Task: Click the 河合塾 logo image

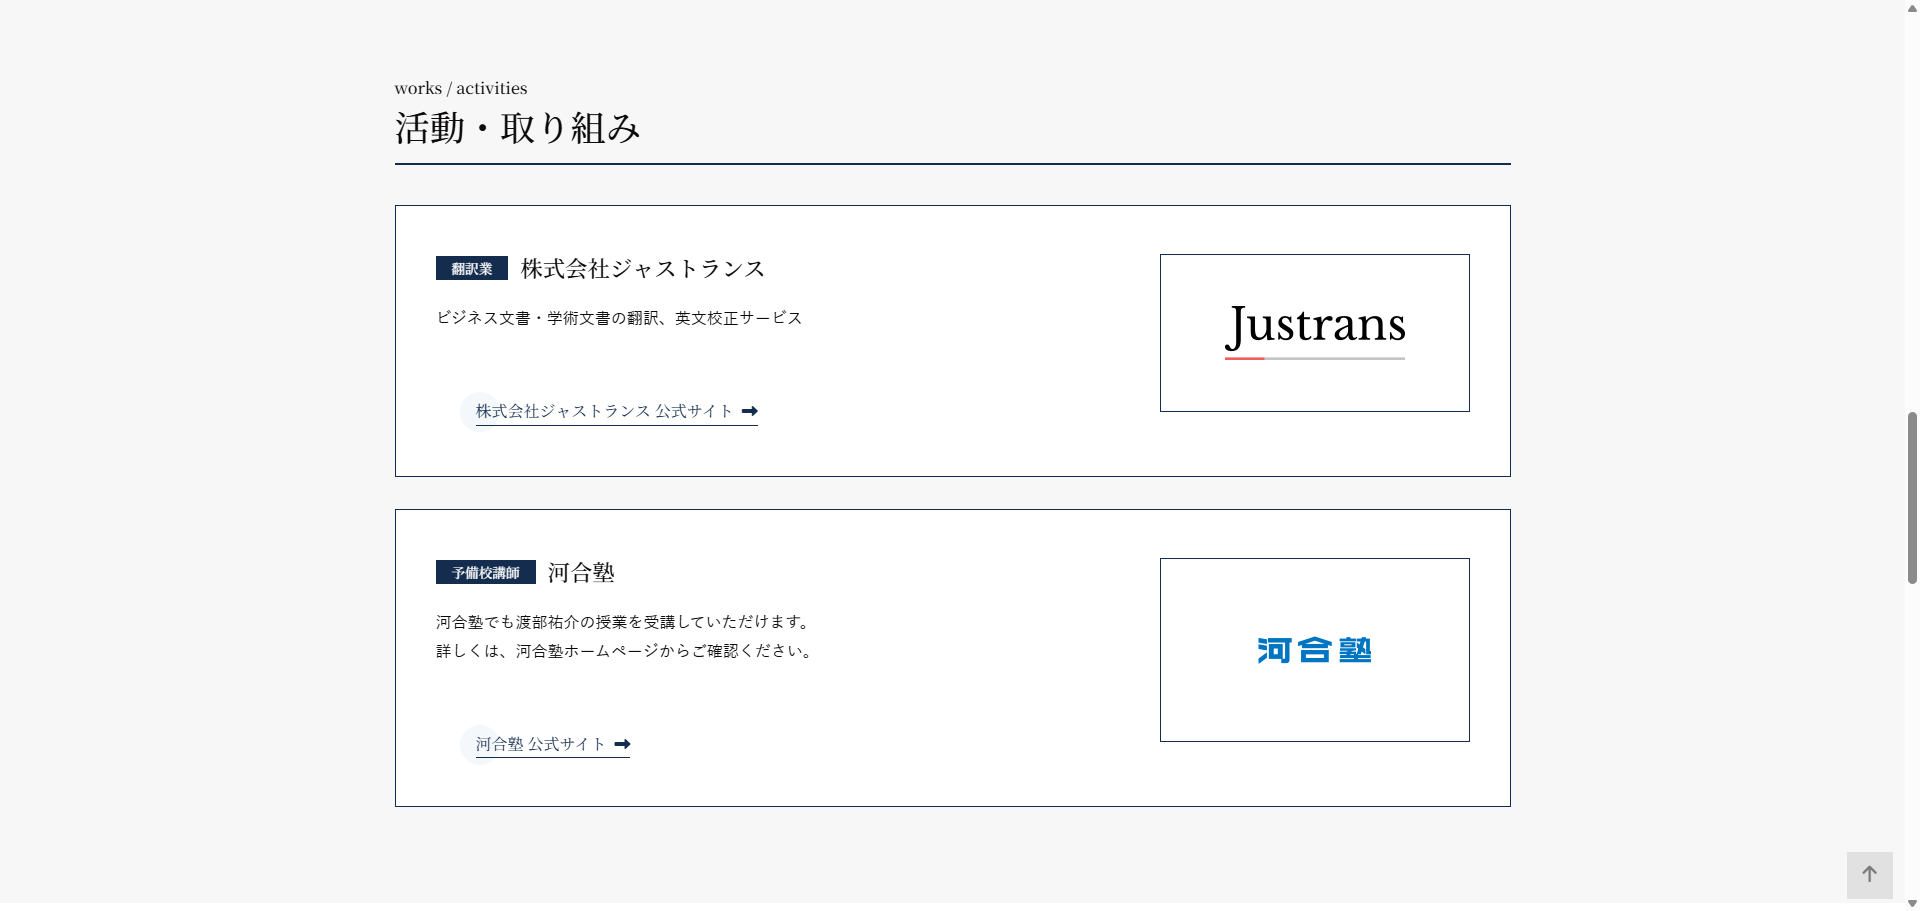Action: coord(1314,650)
